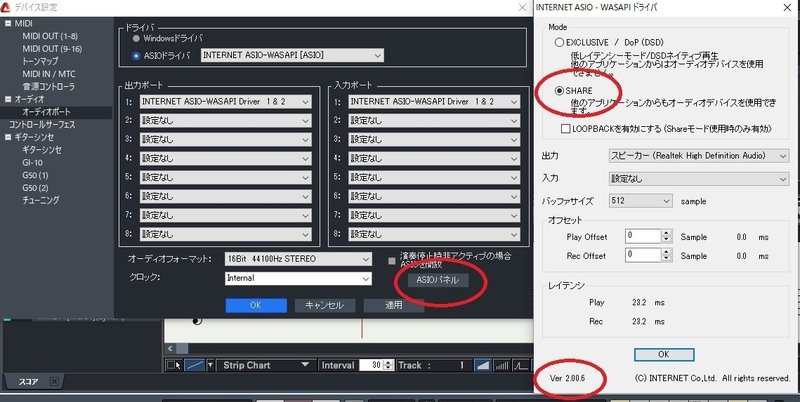Select the SHARE mode radio button

pos(559,91)
